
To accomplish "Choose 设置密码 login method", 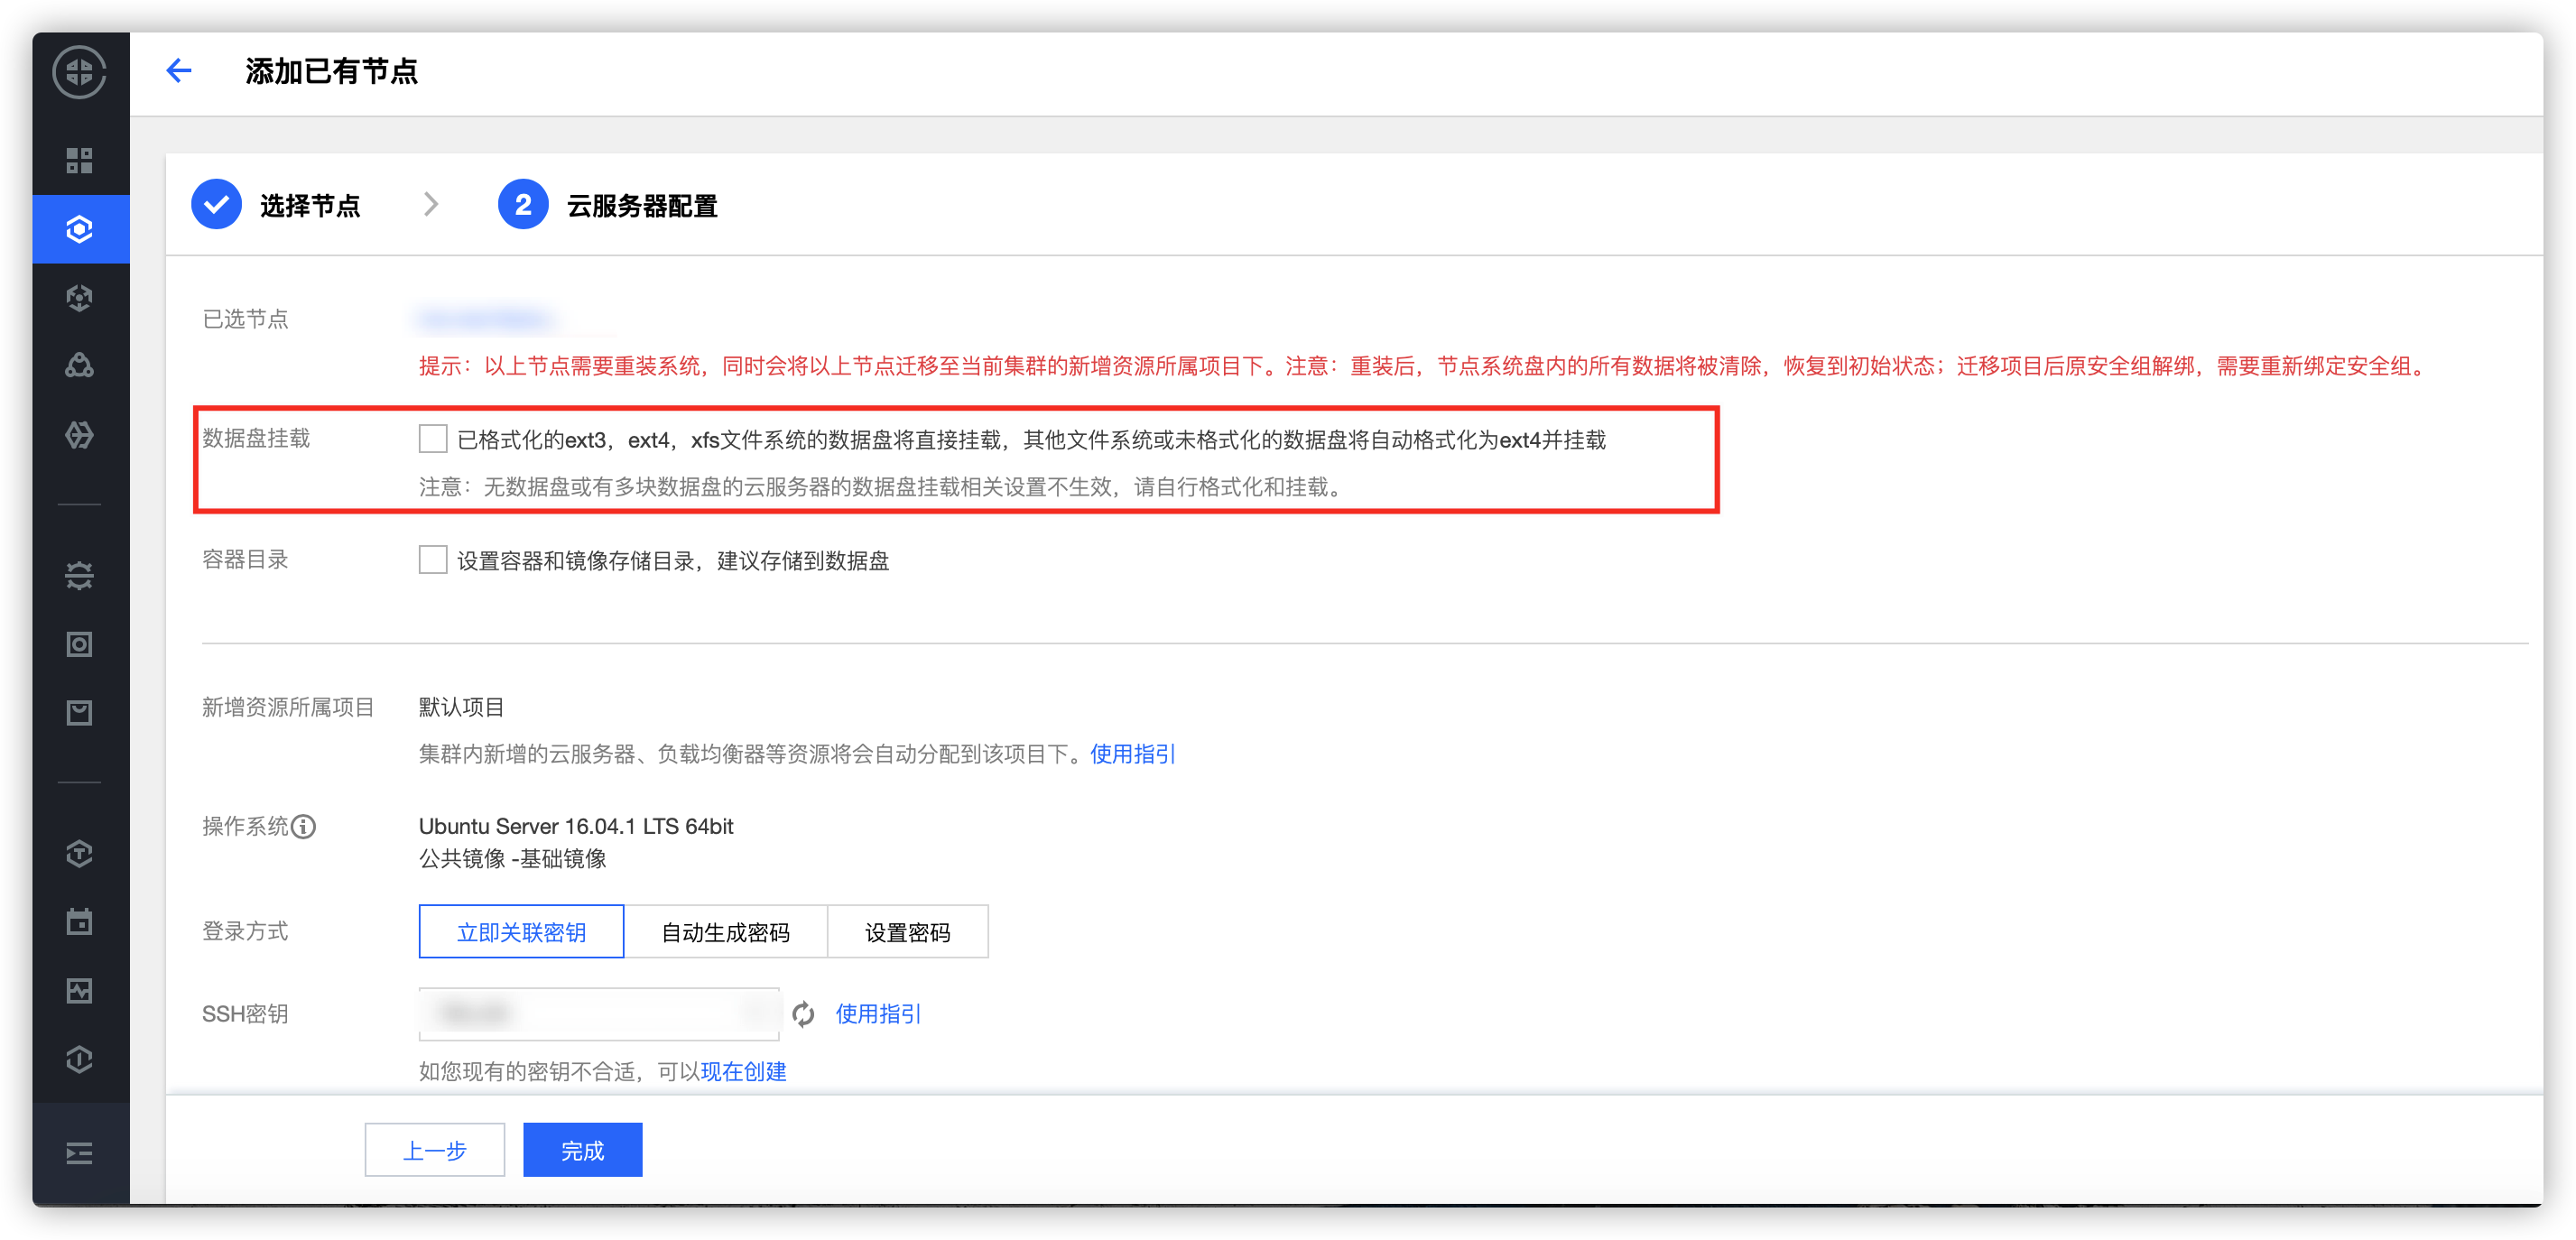I will 908,932.
